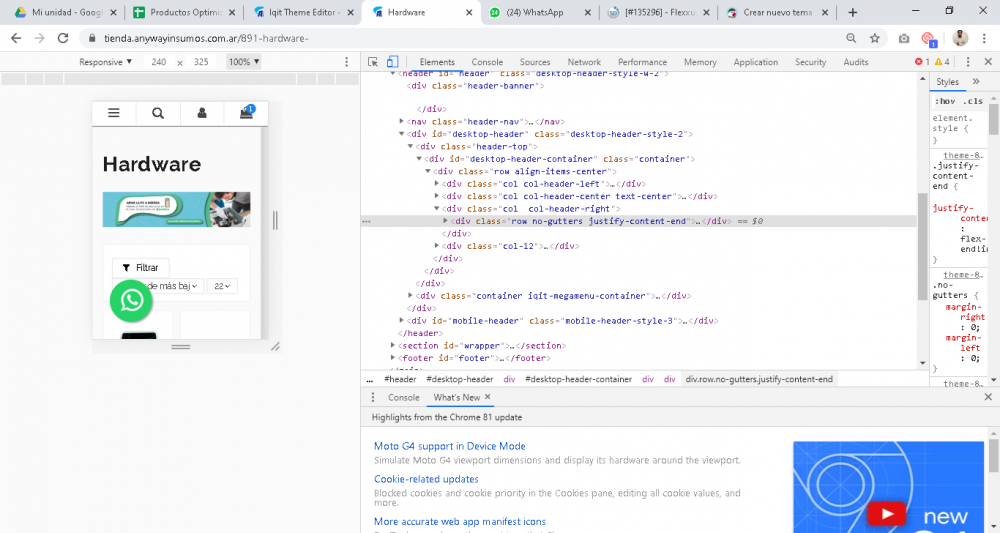1000x533 pixels.
Task: Open the user account icon on page
Action: [202, 113]
